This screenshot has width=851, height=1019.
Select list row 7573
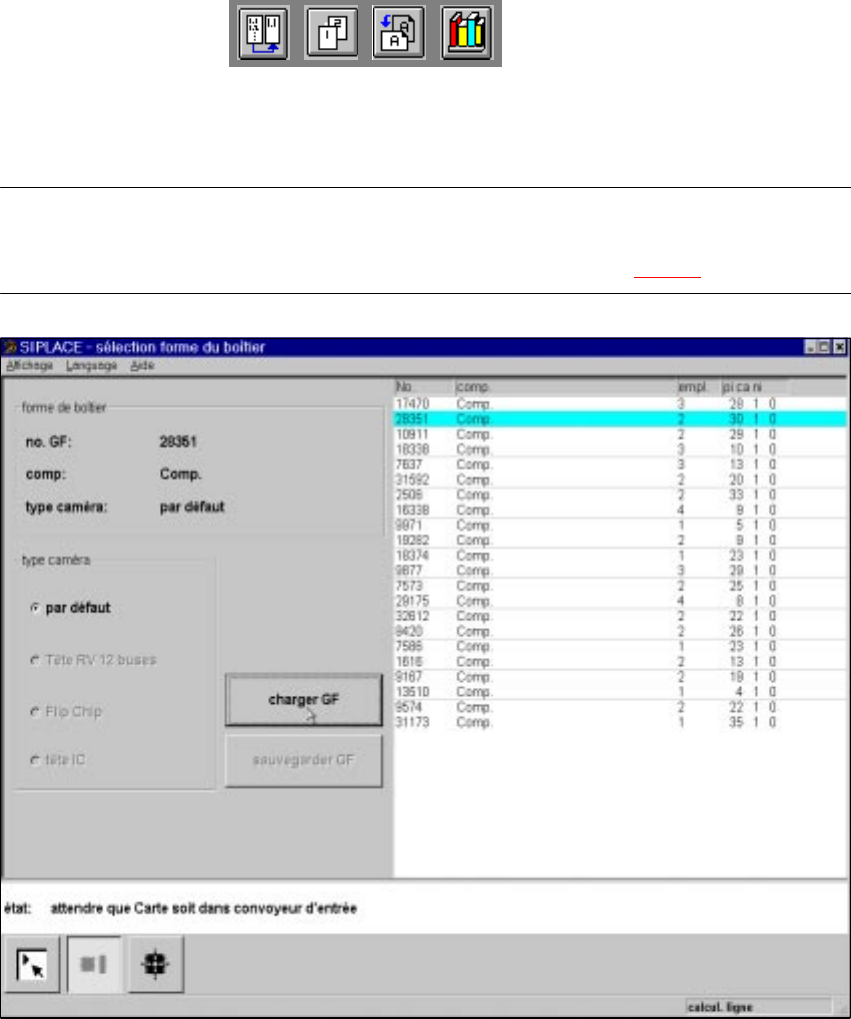tap(620, 586)
